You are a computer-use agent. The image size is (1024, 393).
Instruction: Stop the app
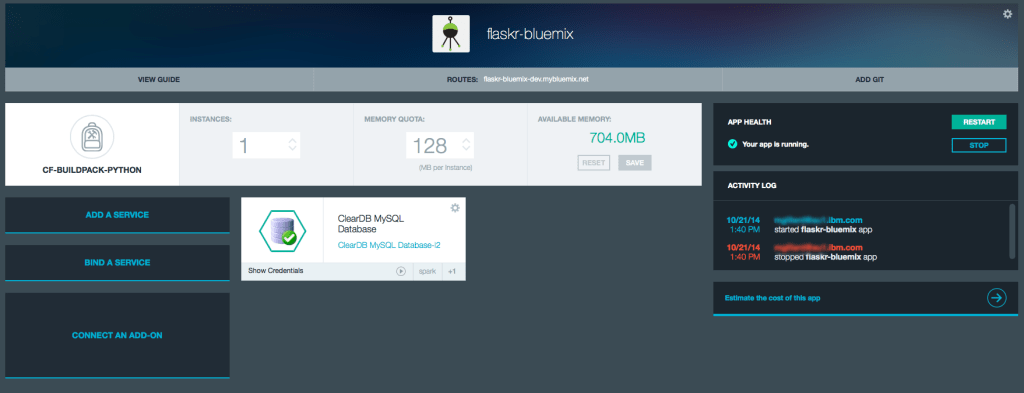point(979,145)
